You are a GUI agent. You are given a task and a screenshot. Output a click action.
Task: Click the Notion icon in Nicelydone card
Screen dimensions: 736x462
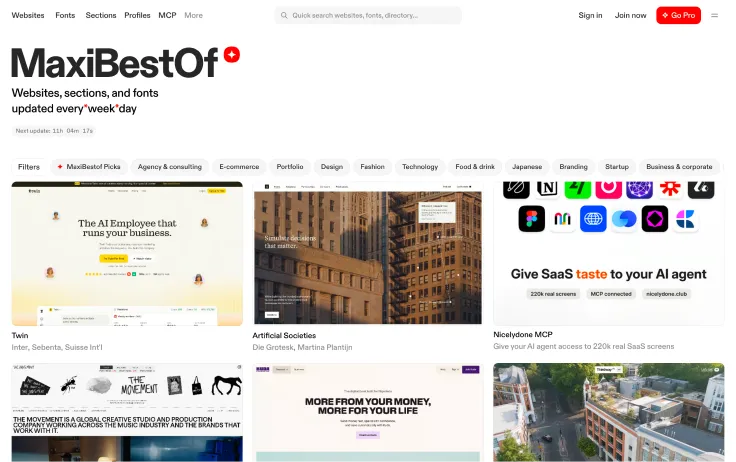[x=547, y=188]
